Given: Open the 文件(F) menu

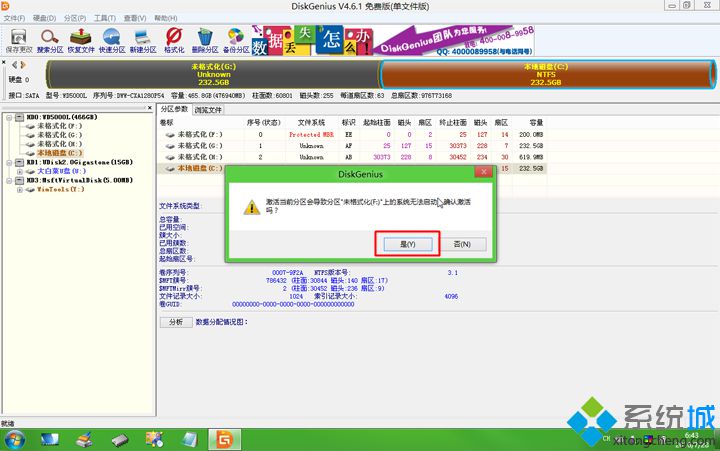Looking at the screenshot, I should (14, 18).
